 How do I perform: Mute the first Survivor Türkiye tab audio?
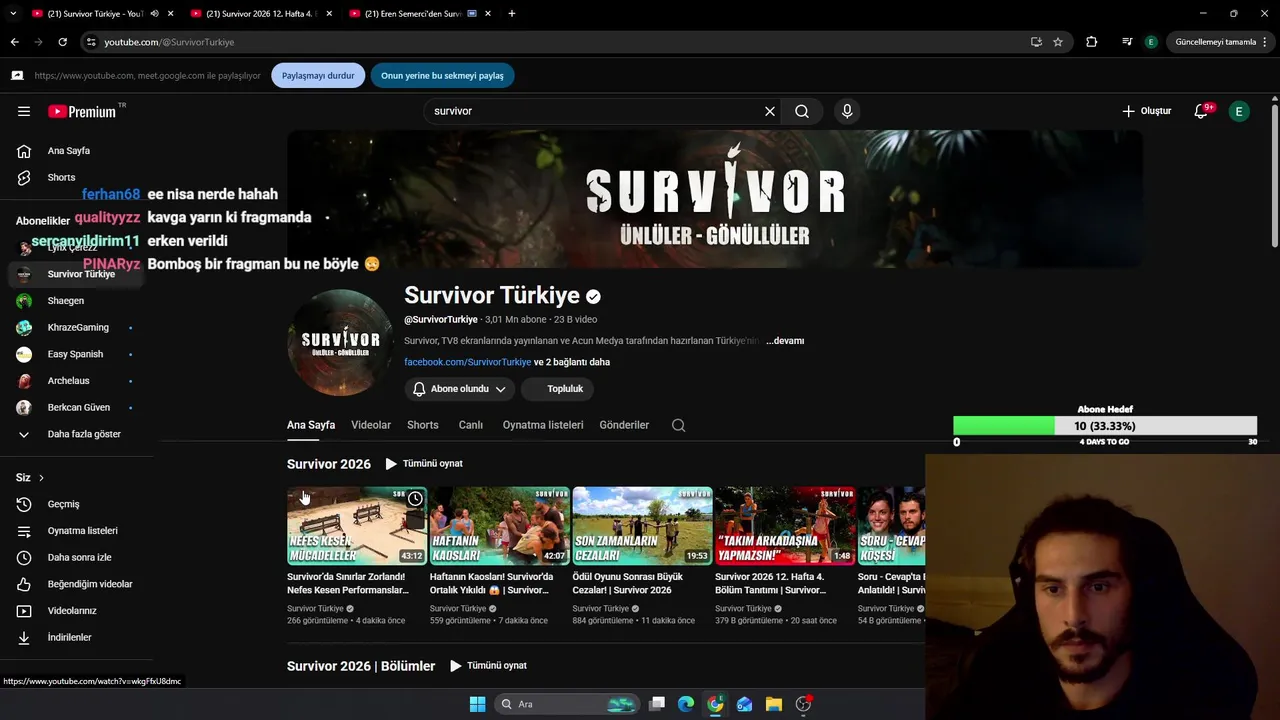coord(154,13)
